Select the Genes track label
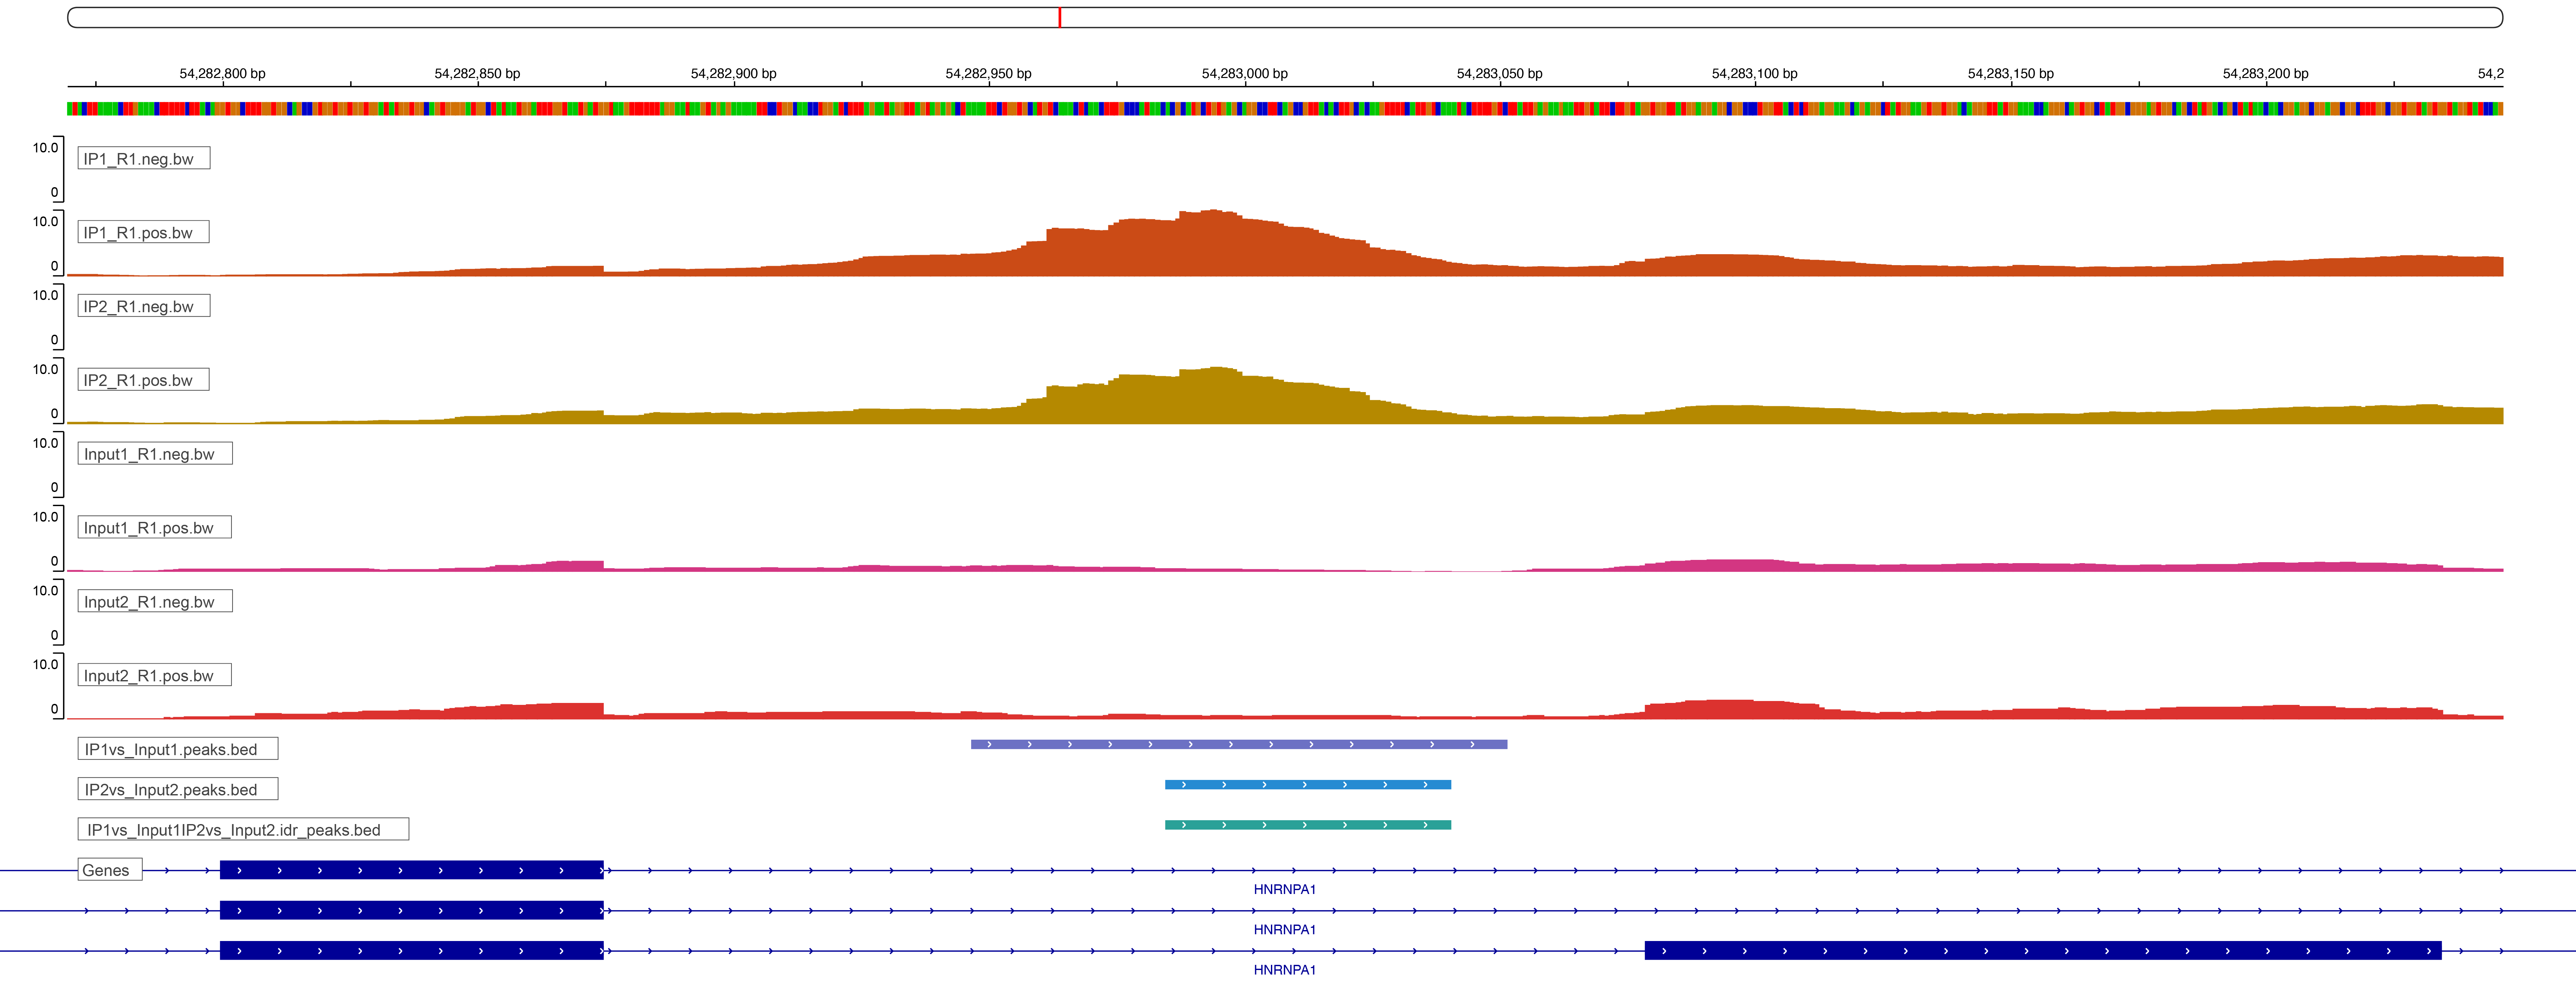Viewport: 2576px width, 999px height. (110, 870)
